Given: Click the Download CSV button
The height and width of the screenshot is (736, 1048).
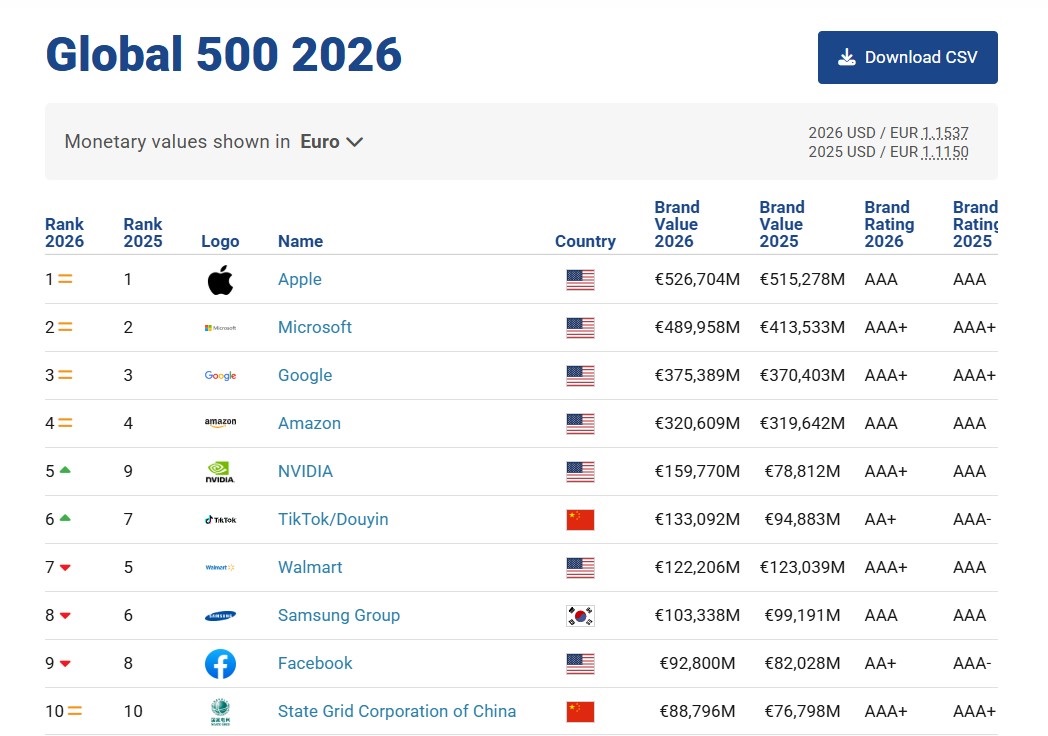Looking at the screenshot, I should pos(907,58).
